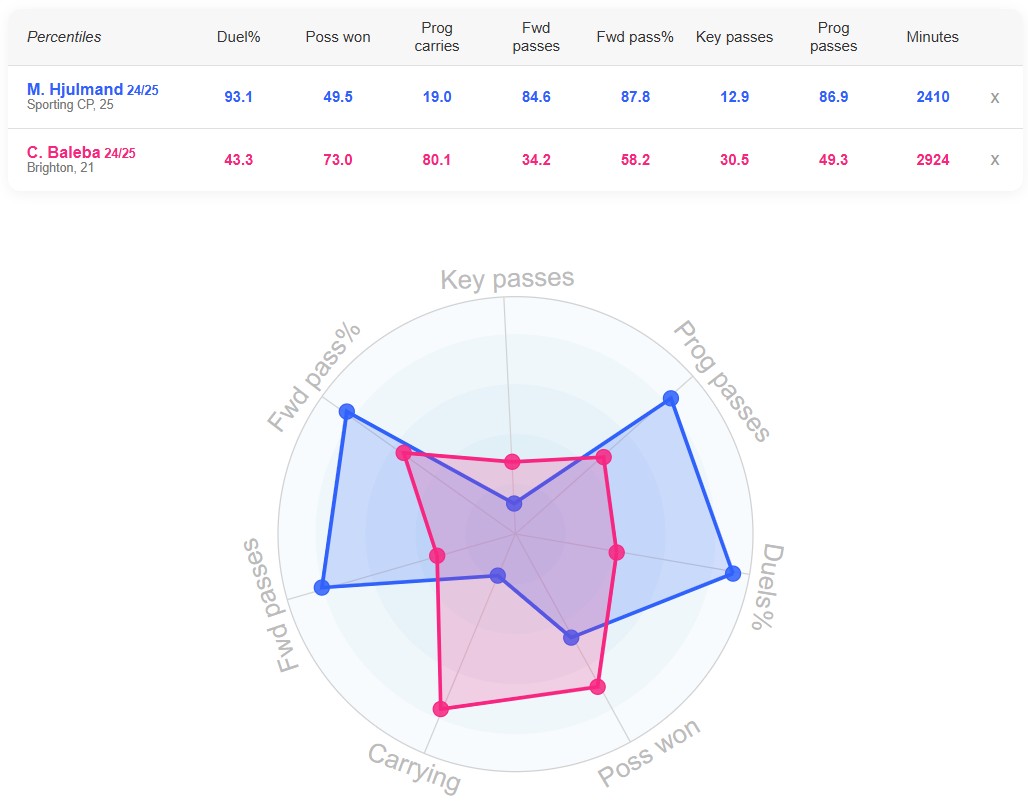This screenshot has width=1028, height=802.
Task: Remove C. Baleba row with its x
Action: pyautogui.click(x=994, y=160)
